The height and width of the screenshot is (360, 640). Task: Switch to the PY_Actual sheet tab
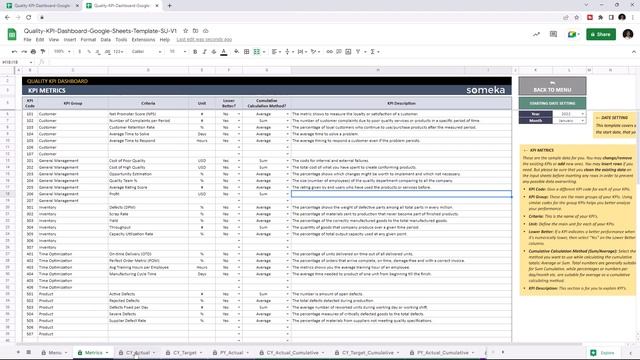pos(231,353)
